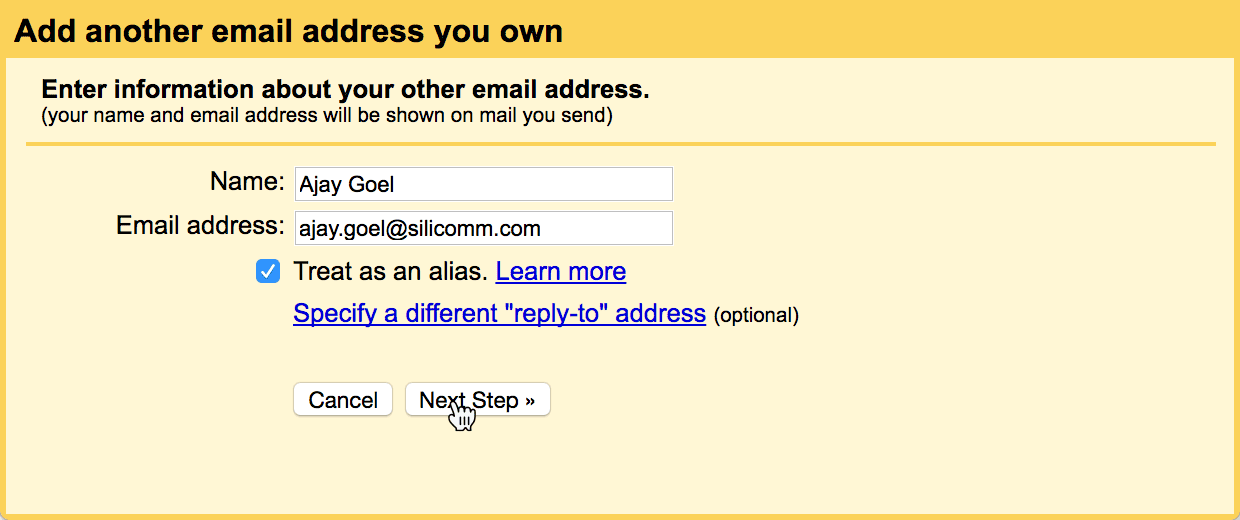Click Specify a different "reply-to" address link
The width and height of the screenshot is (1240, 520).
click(499, 314)
